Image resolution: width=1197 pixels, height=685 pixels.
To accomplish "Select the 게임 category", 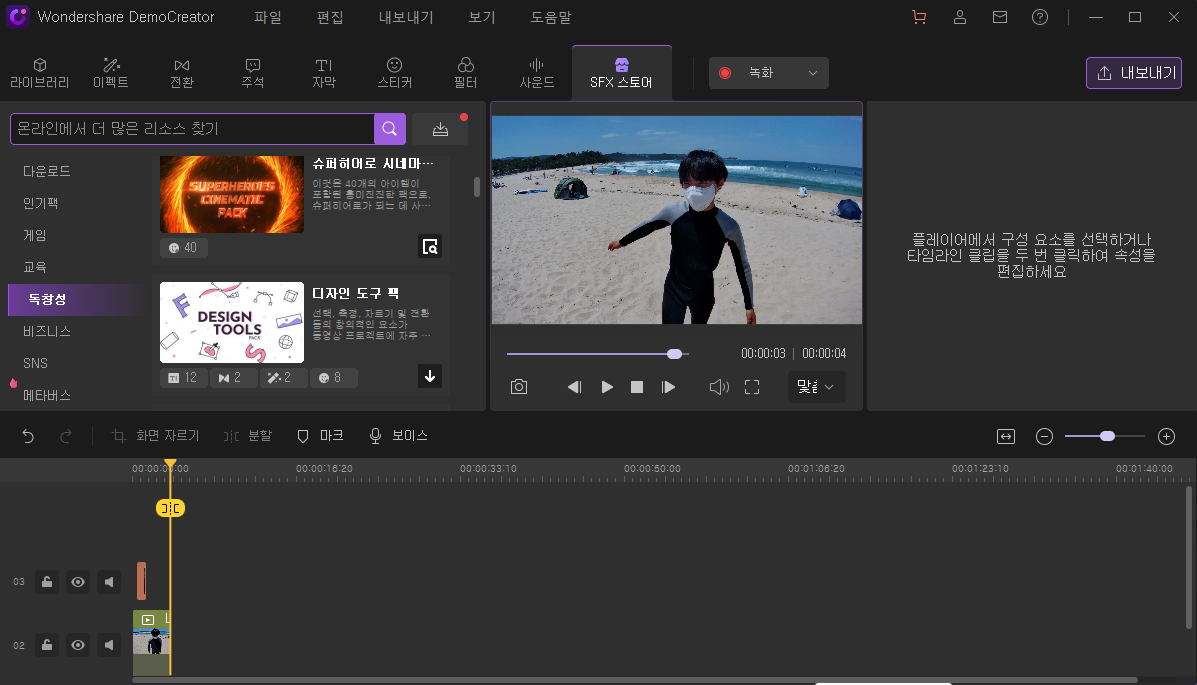I will coord(34,235).
